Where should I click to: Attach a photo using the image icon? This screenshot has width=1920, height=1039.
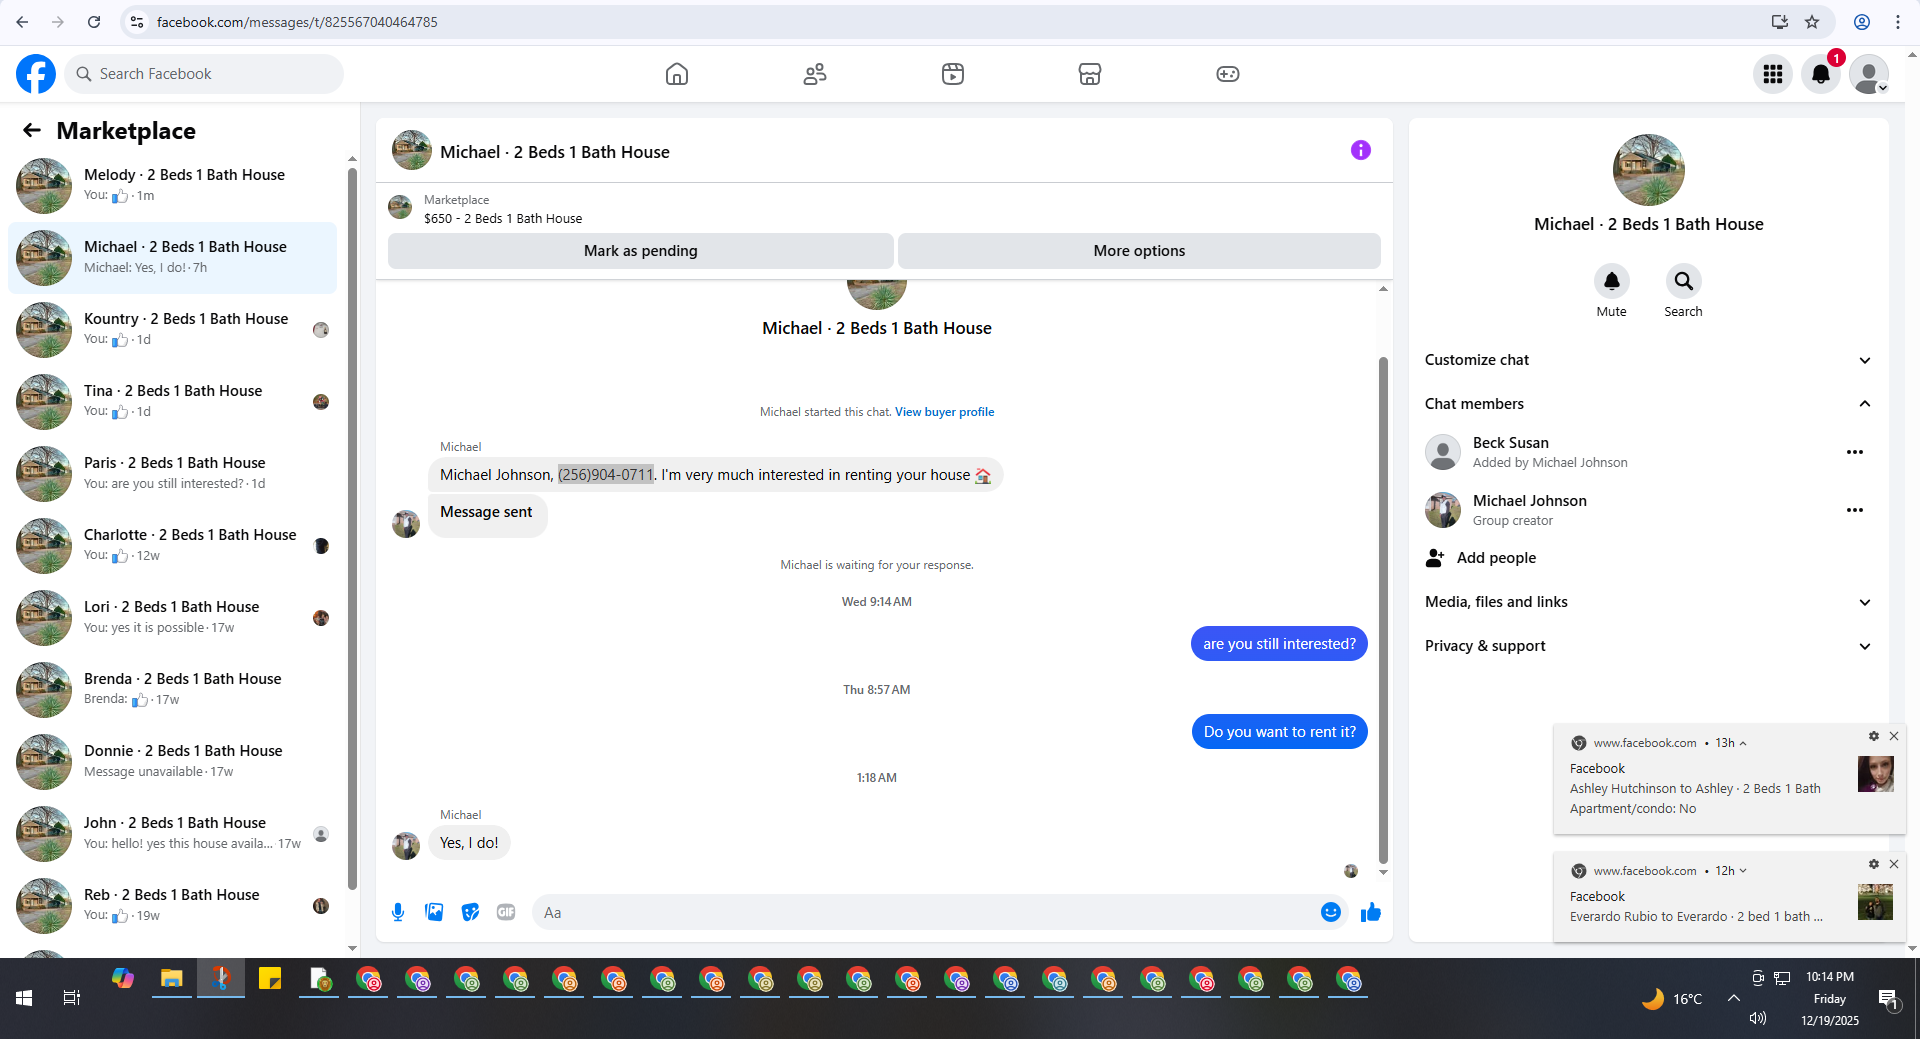click(x=434, y=912)
